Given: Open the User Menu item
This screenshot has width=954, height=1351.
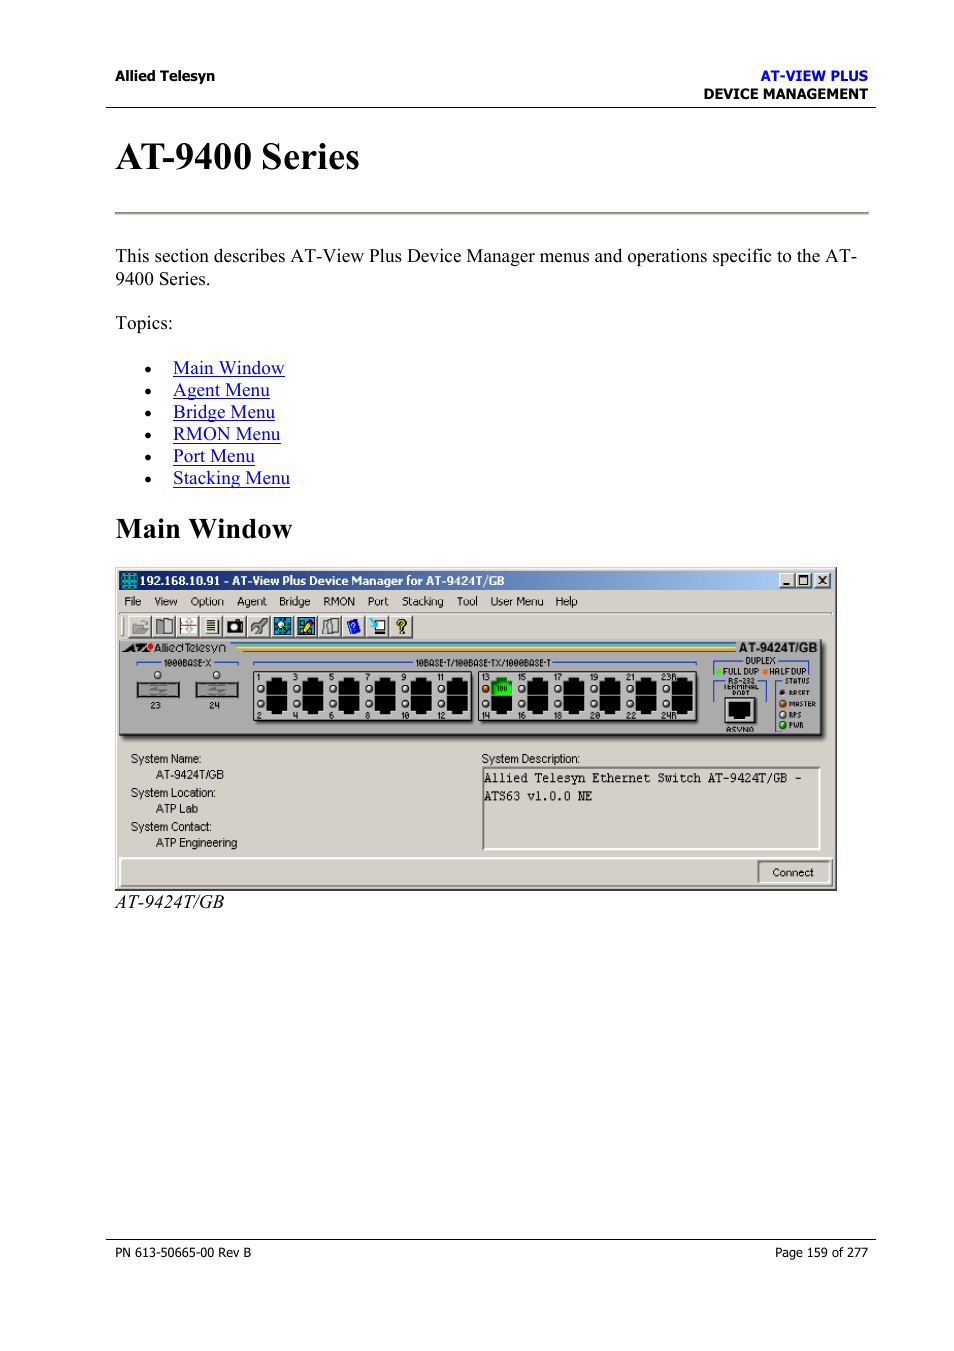Looking at the screenshot, I should tap(517, 601).
